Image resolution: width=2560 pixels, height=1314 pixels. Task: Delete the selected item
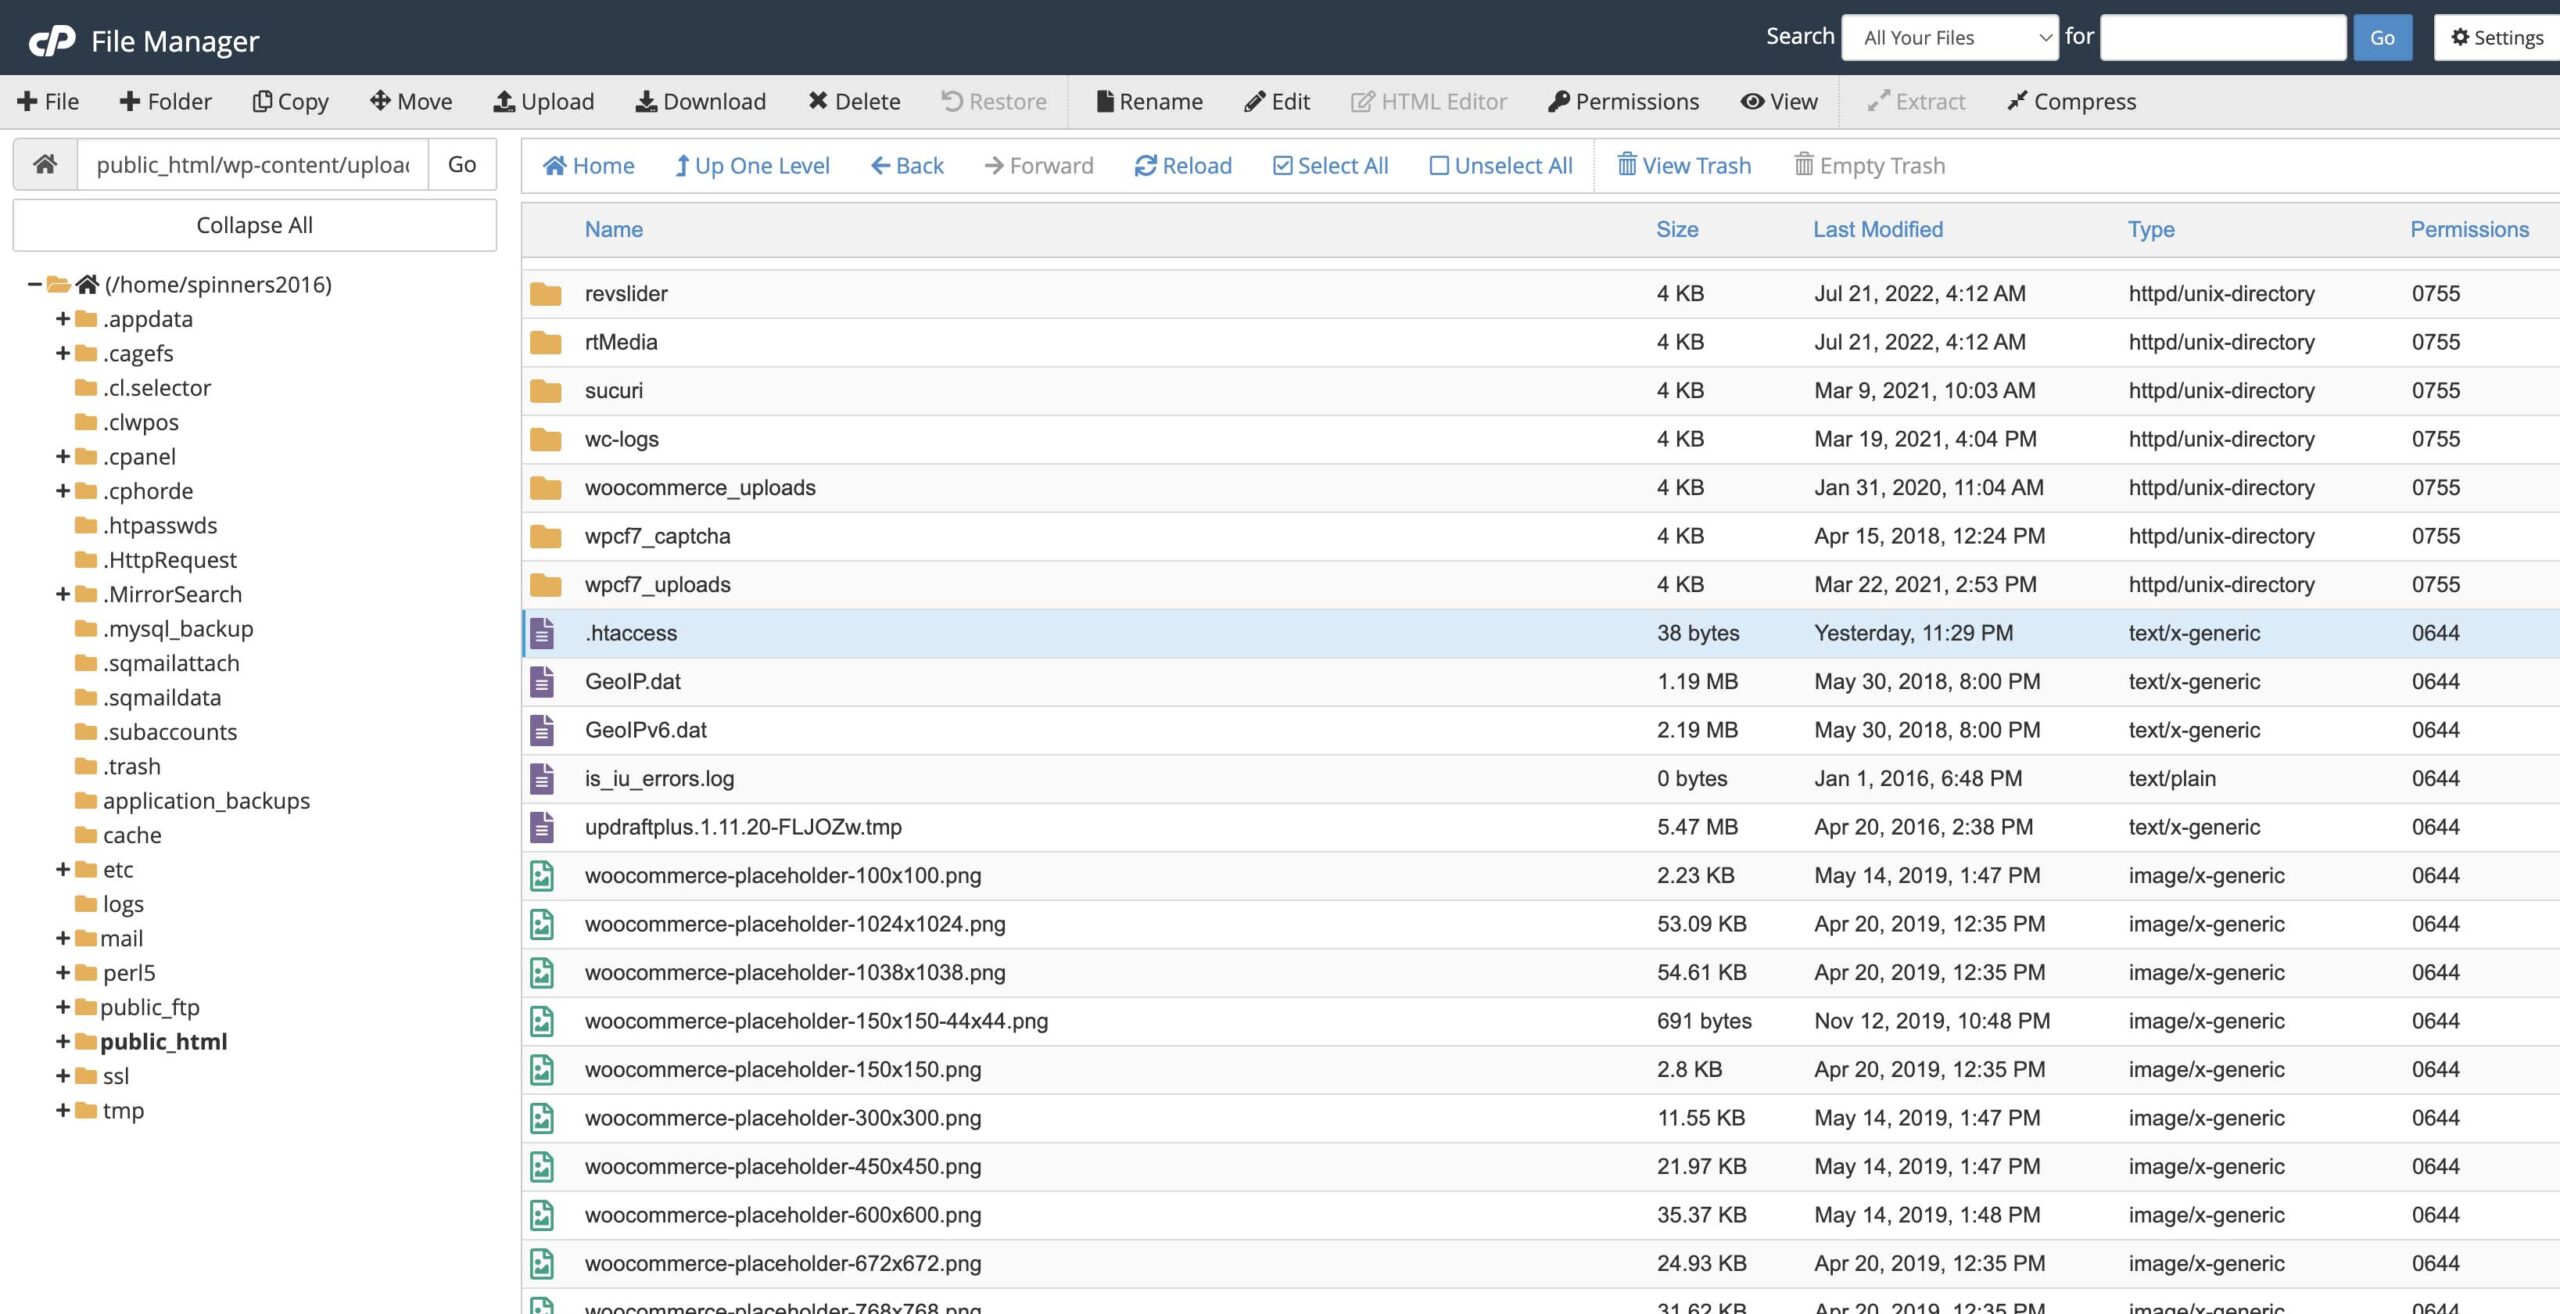[x=854, y=101]
